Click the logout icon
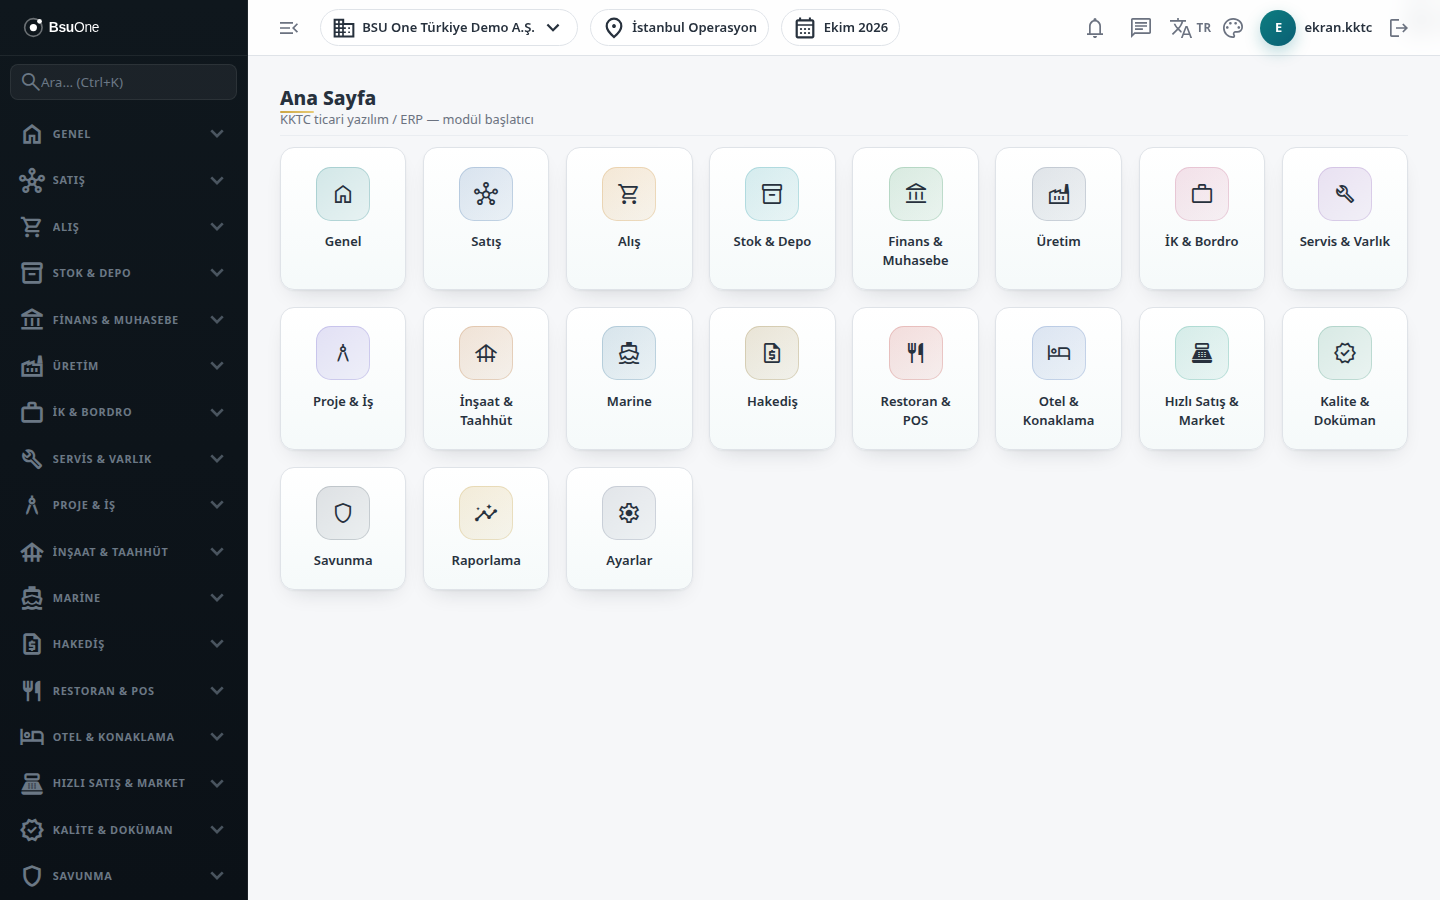This screenshot has width=1440, height=900. point(1399,28)
